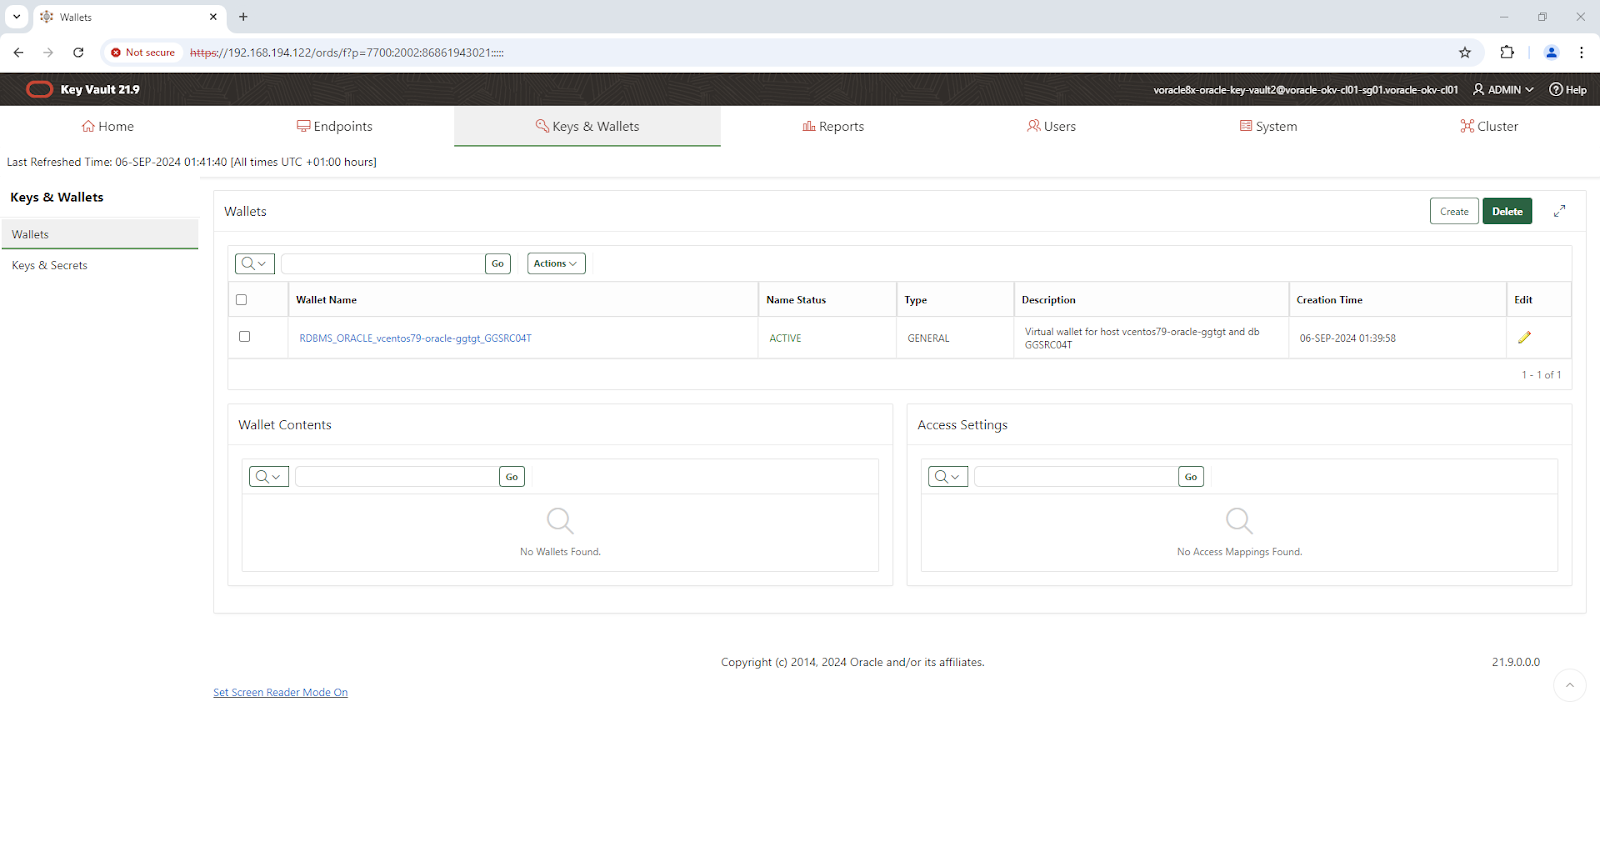Screen dimensions: 1600x867
Task: Expand the ADMIN user menu
Action: coord(1503,90)
